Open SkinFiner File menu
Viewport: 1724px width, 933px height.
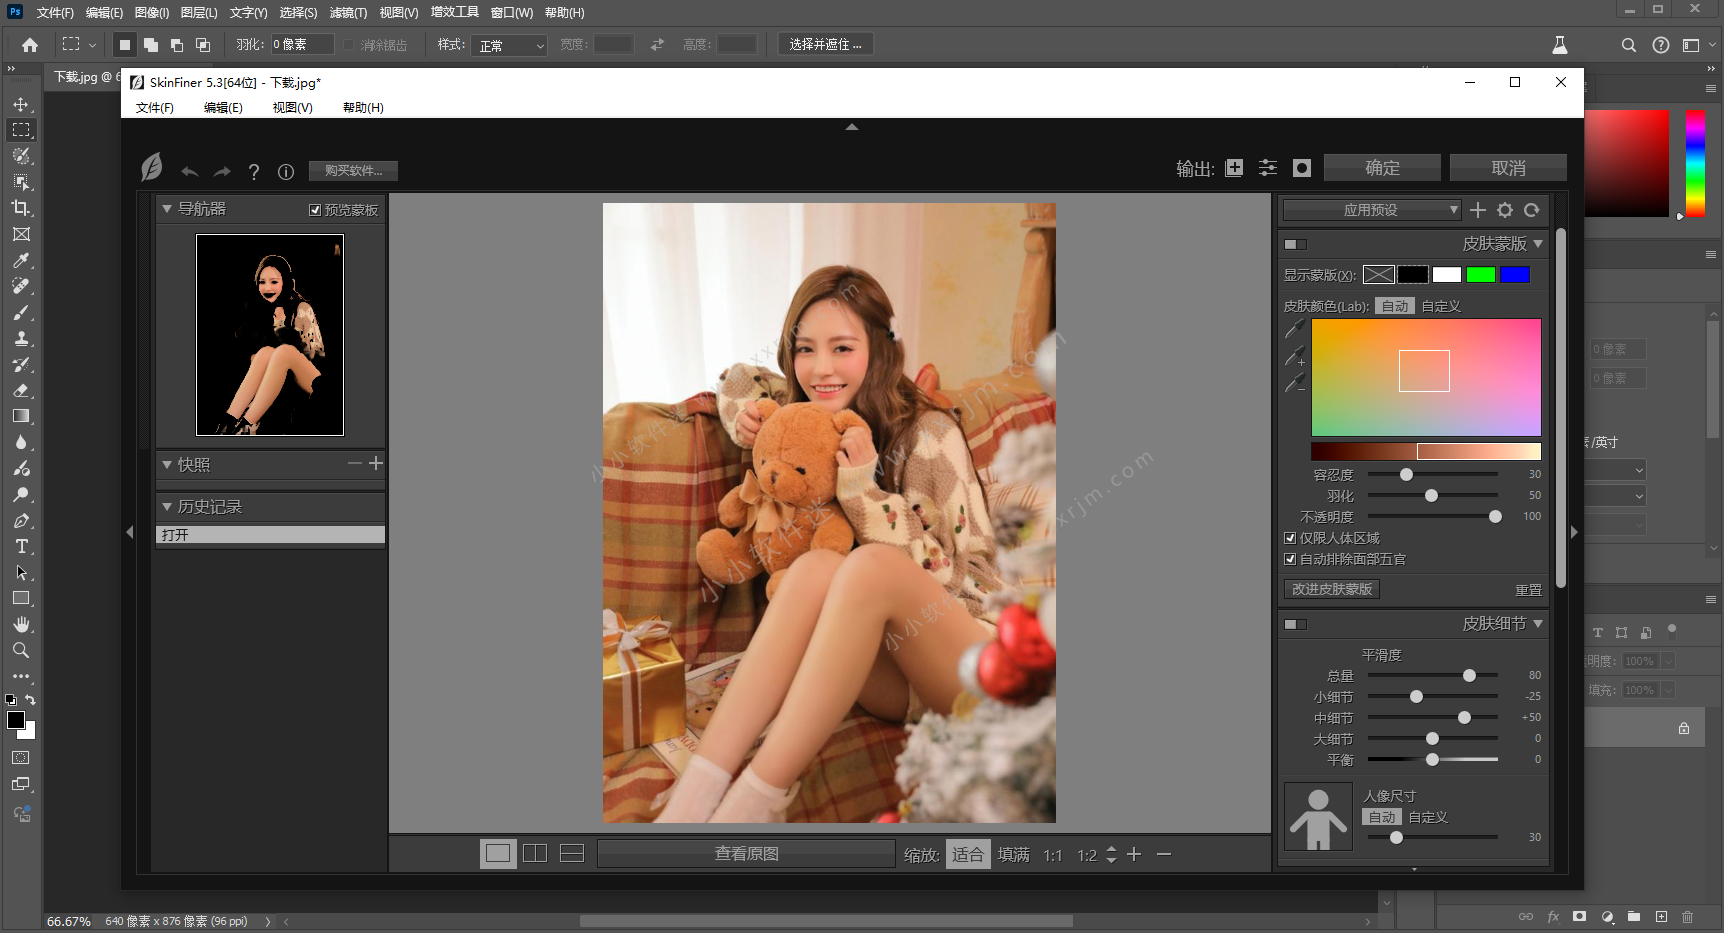click(155, 108)
